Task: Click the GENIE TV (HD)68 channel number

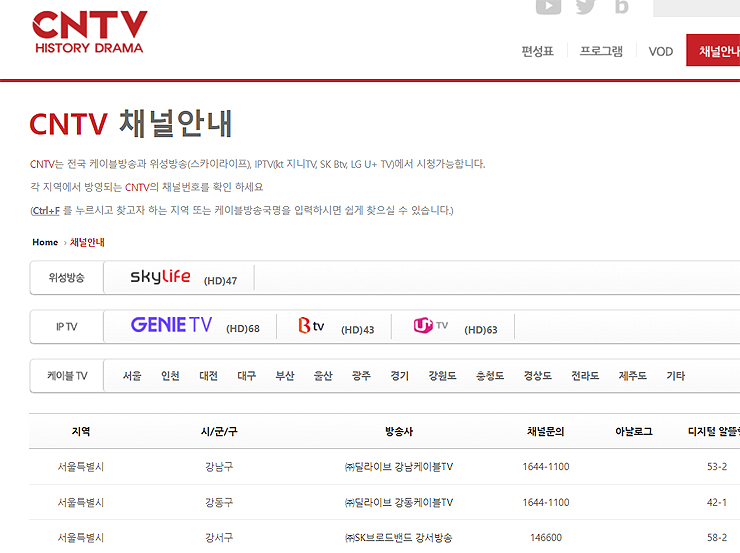Action: pyautogui.click(x=243, y=329)
